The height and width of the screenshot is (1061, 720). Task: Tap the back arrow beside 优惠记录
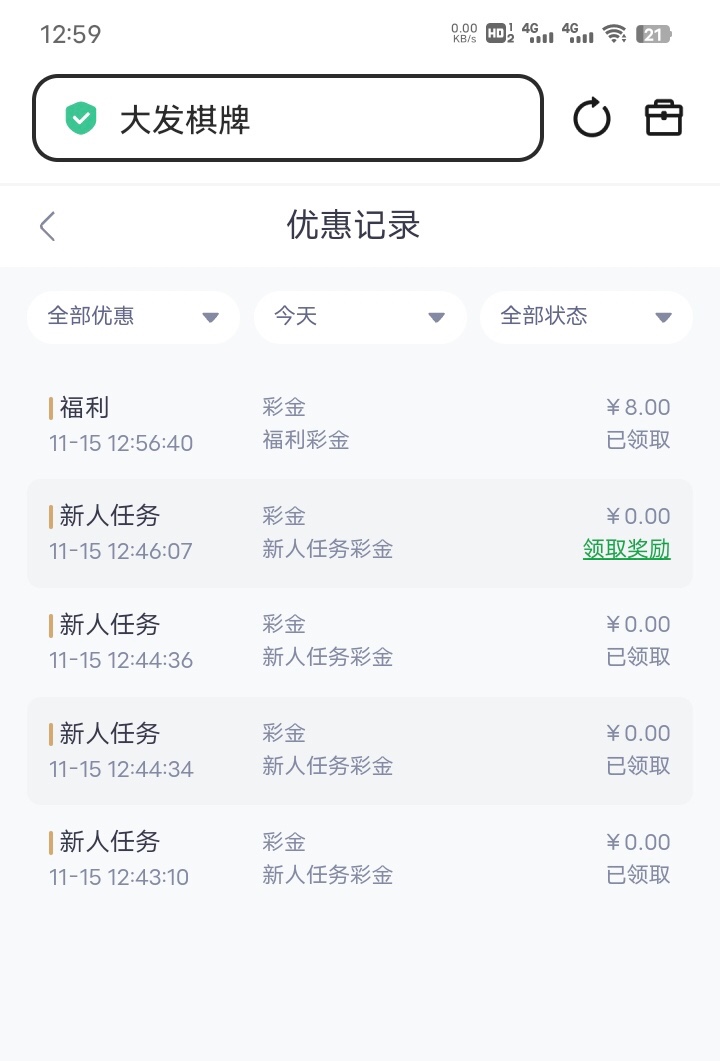coord(47,226)
